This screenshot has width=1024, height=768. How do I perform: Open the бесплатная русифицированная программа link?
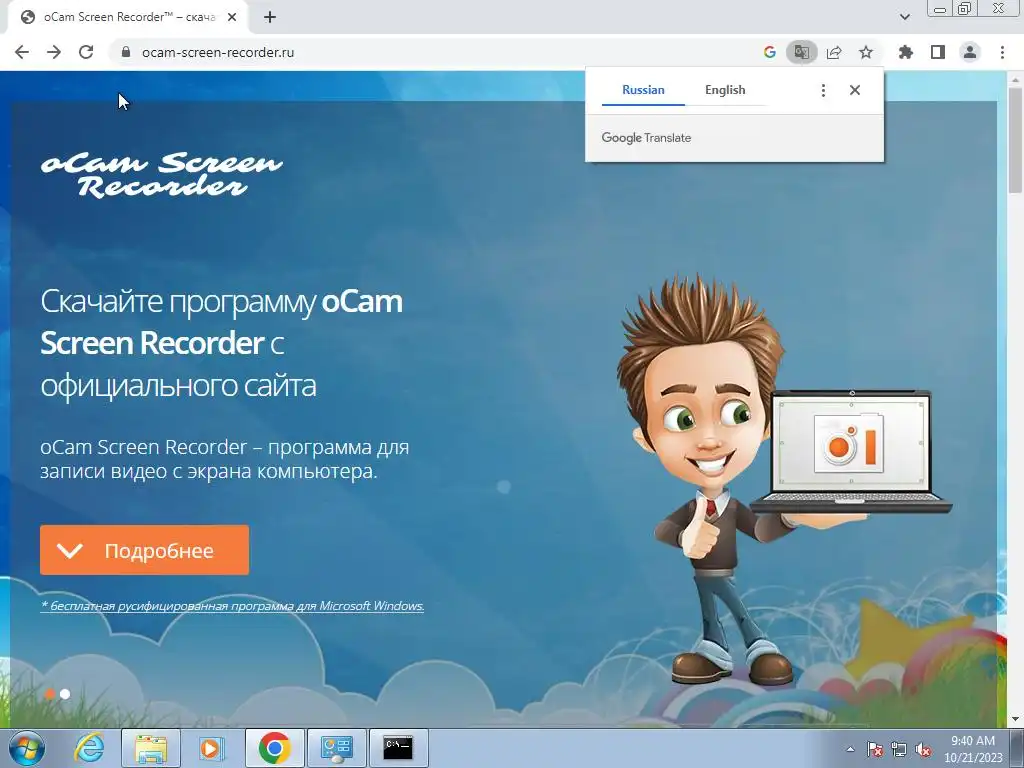232,606
